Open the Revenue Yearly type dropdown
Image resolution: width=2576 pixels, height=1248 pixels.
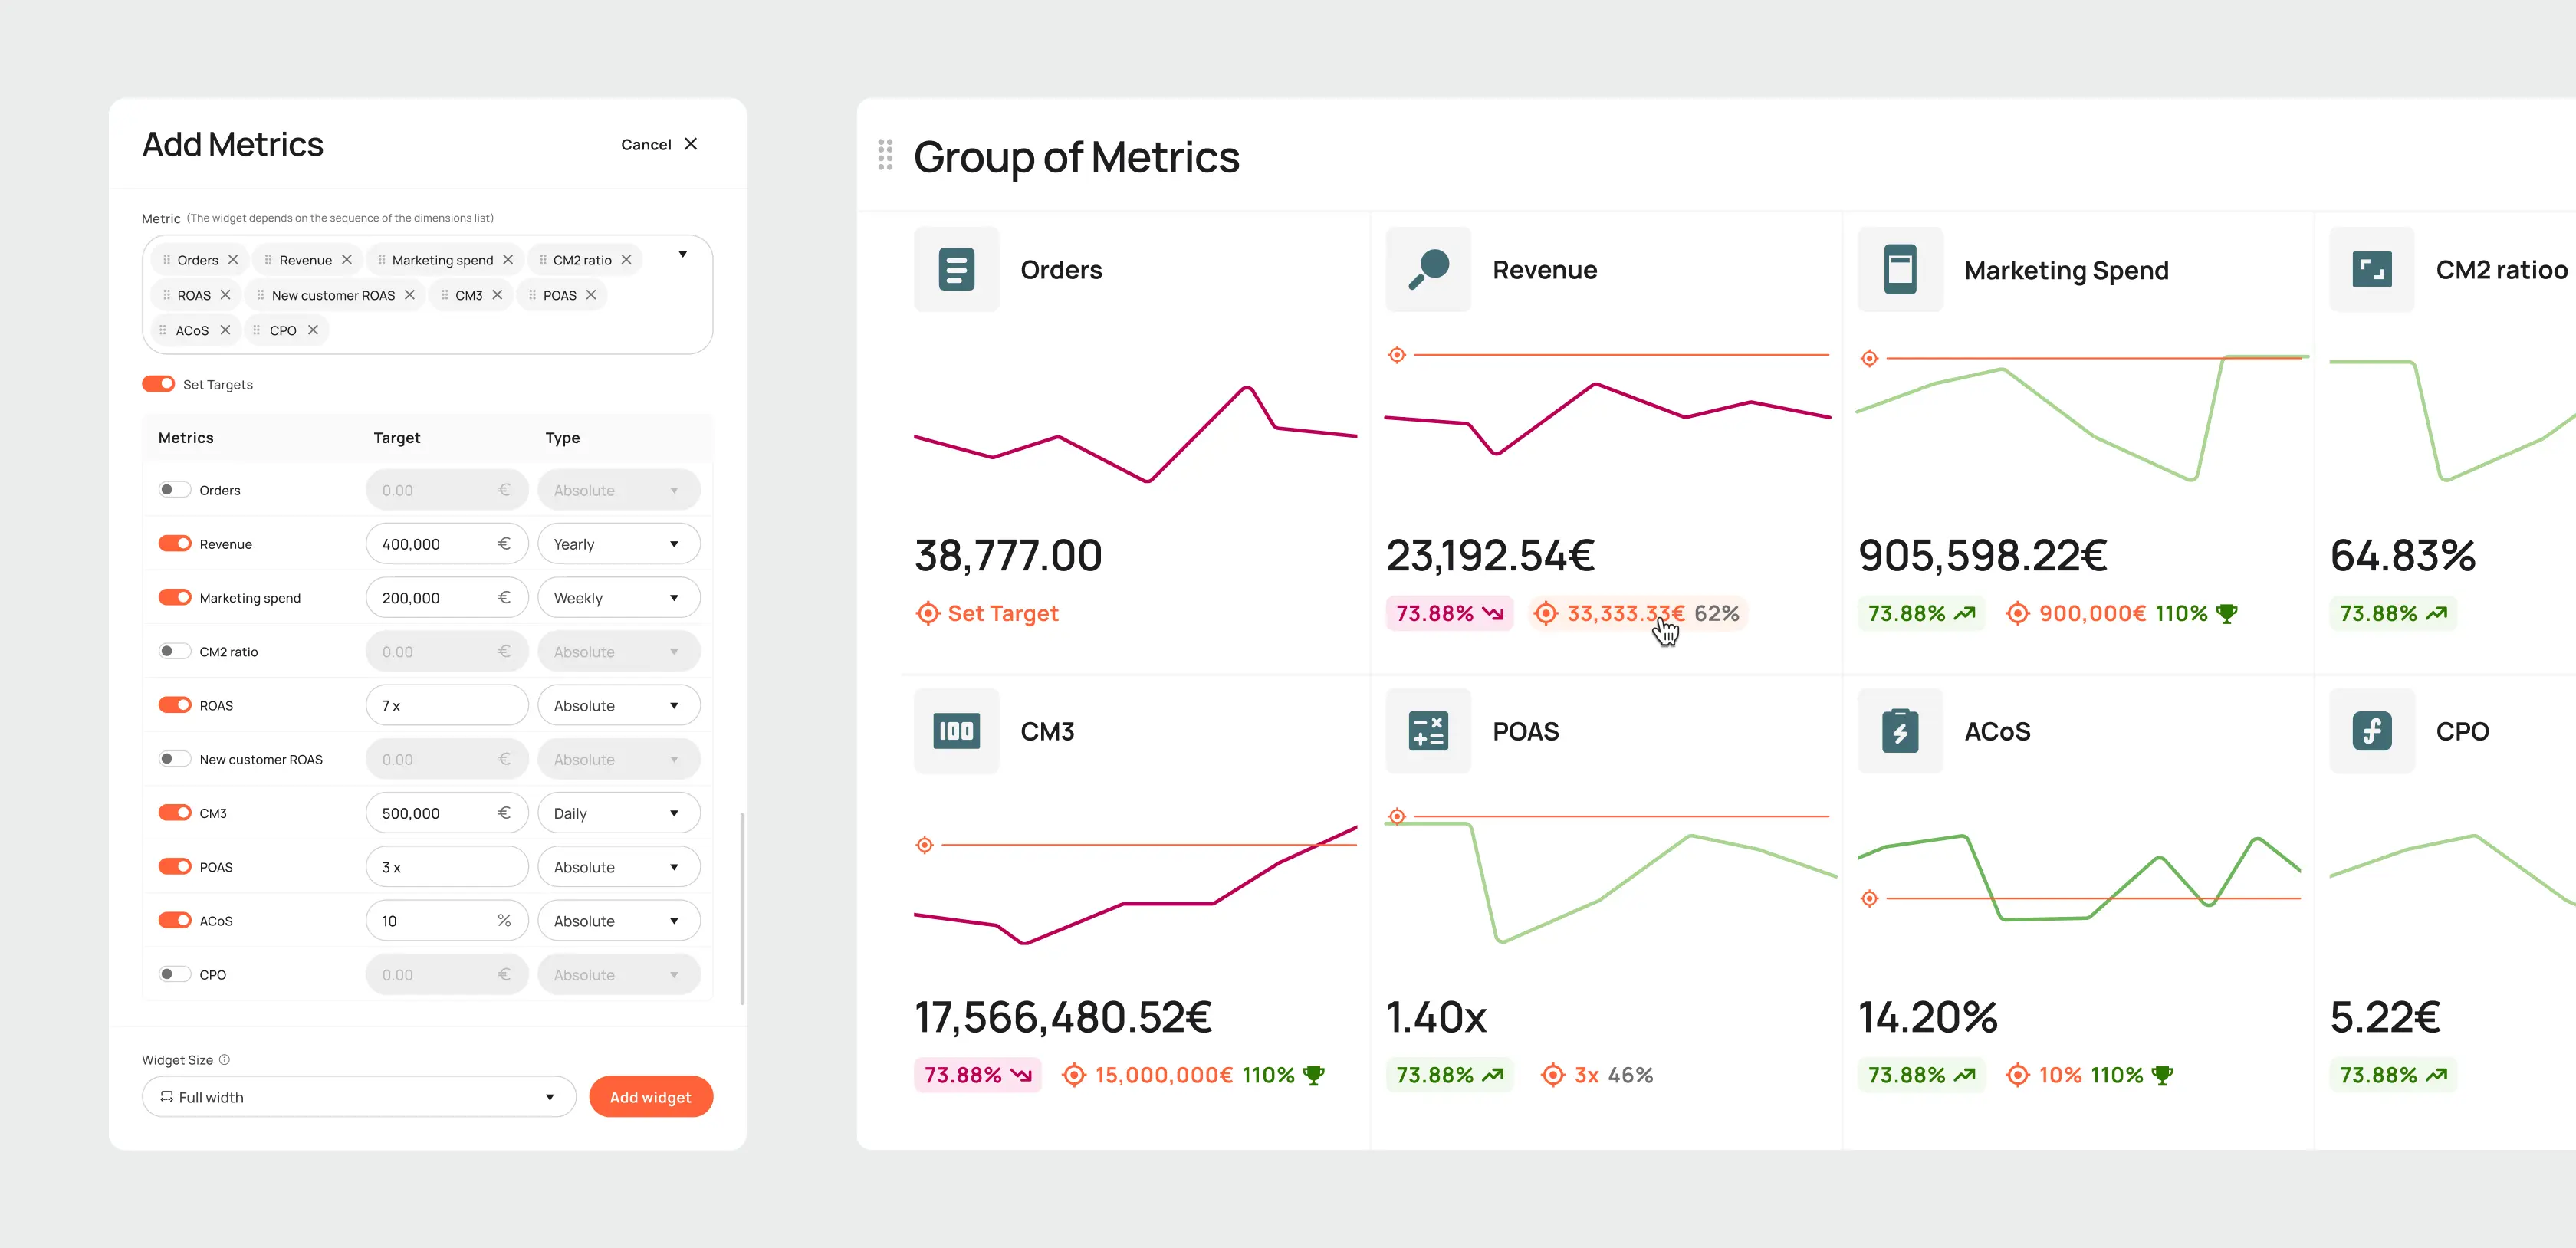click(618, 544)
